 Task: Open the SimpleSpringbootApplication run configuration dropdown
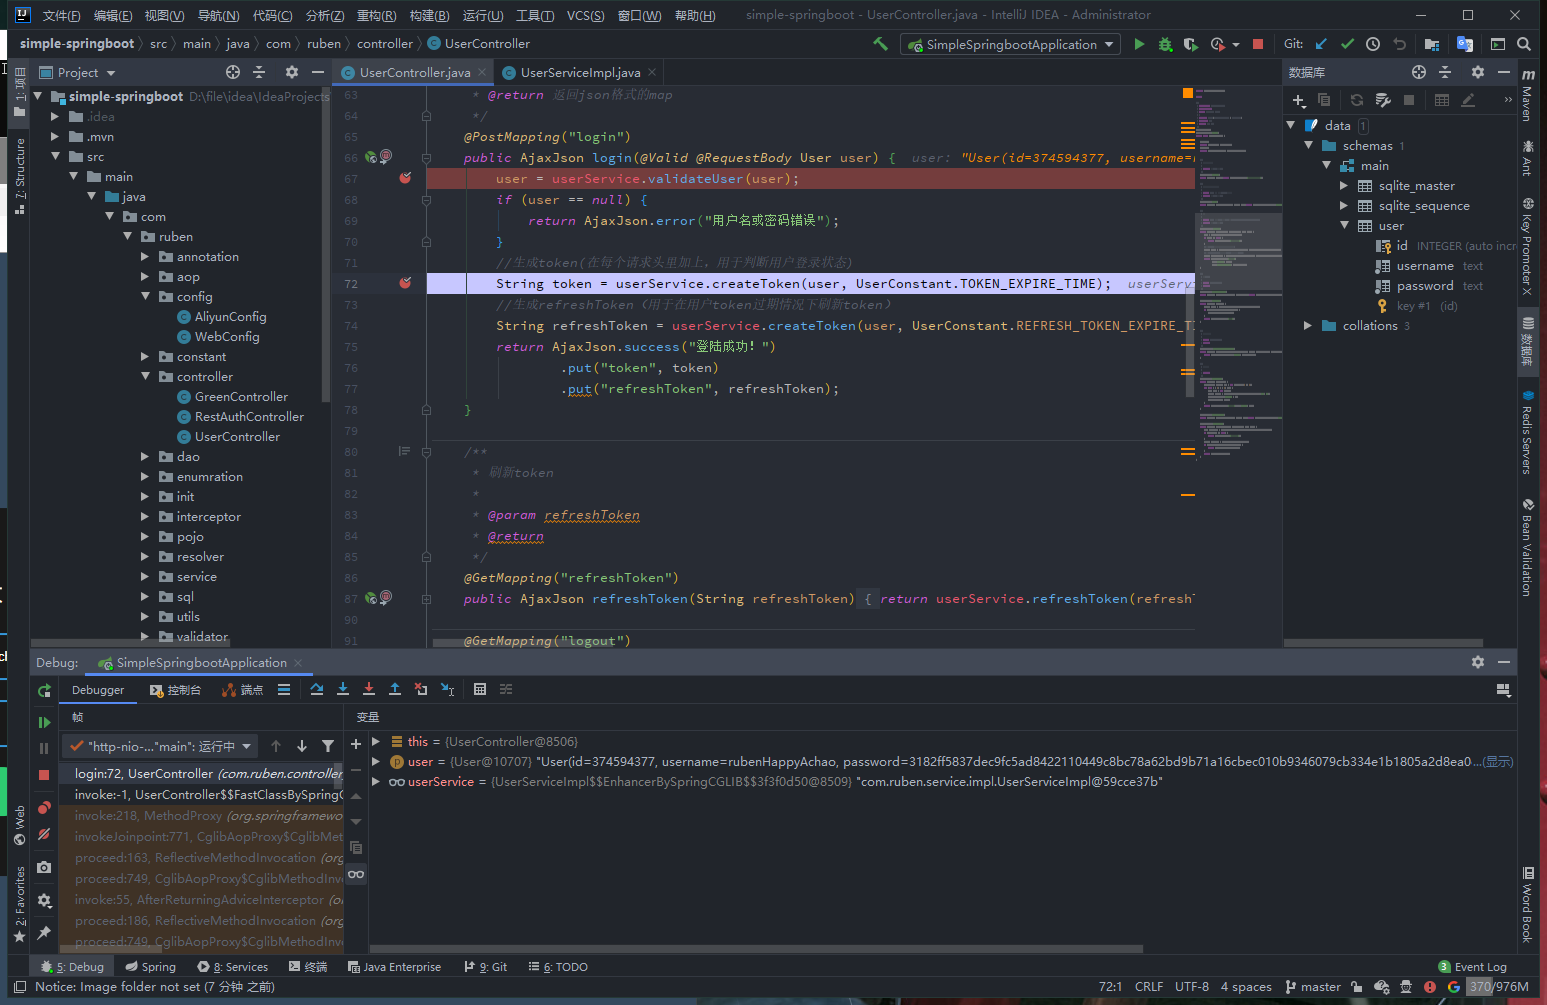click(x=1010, y=44)
